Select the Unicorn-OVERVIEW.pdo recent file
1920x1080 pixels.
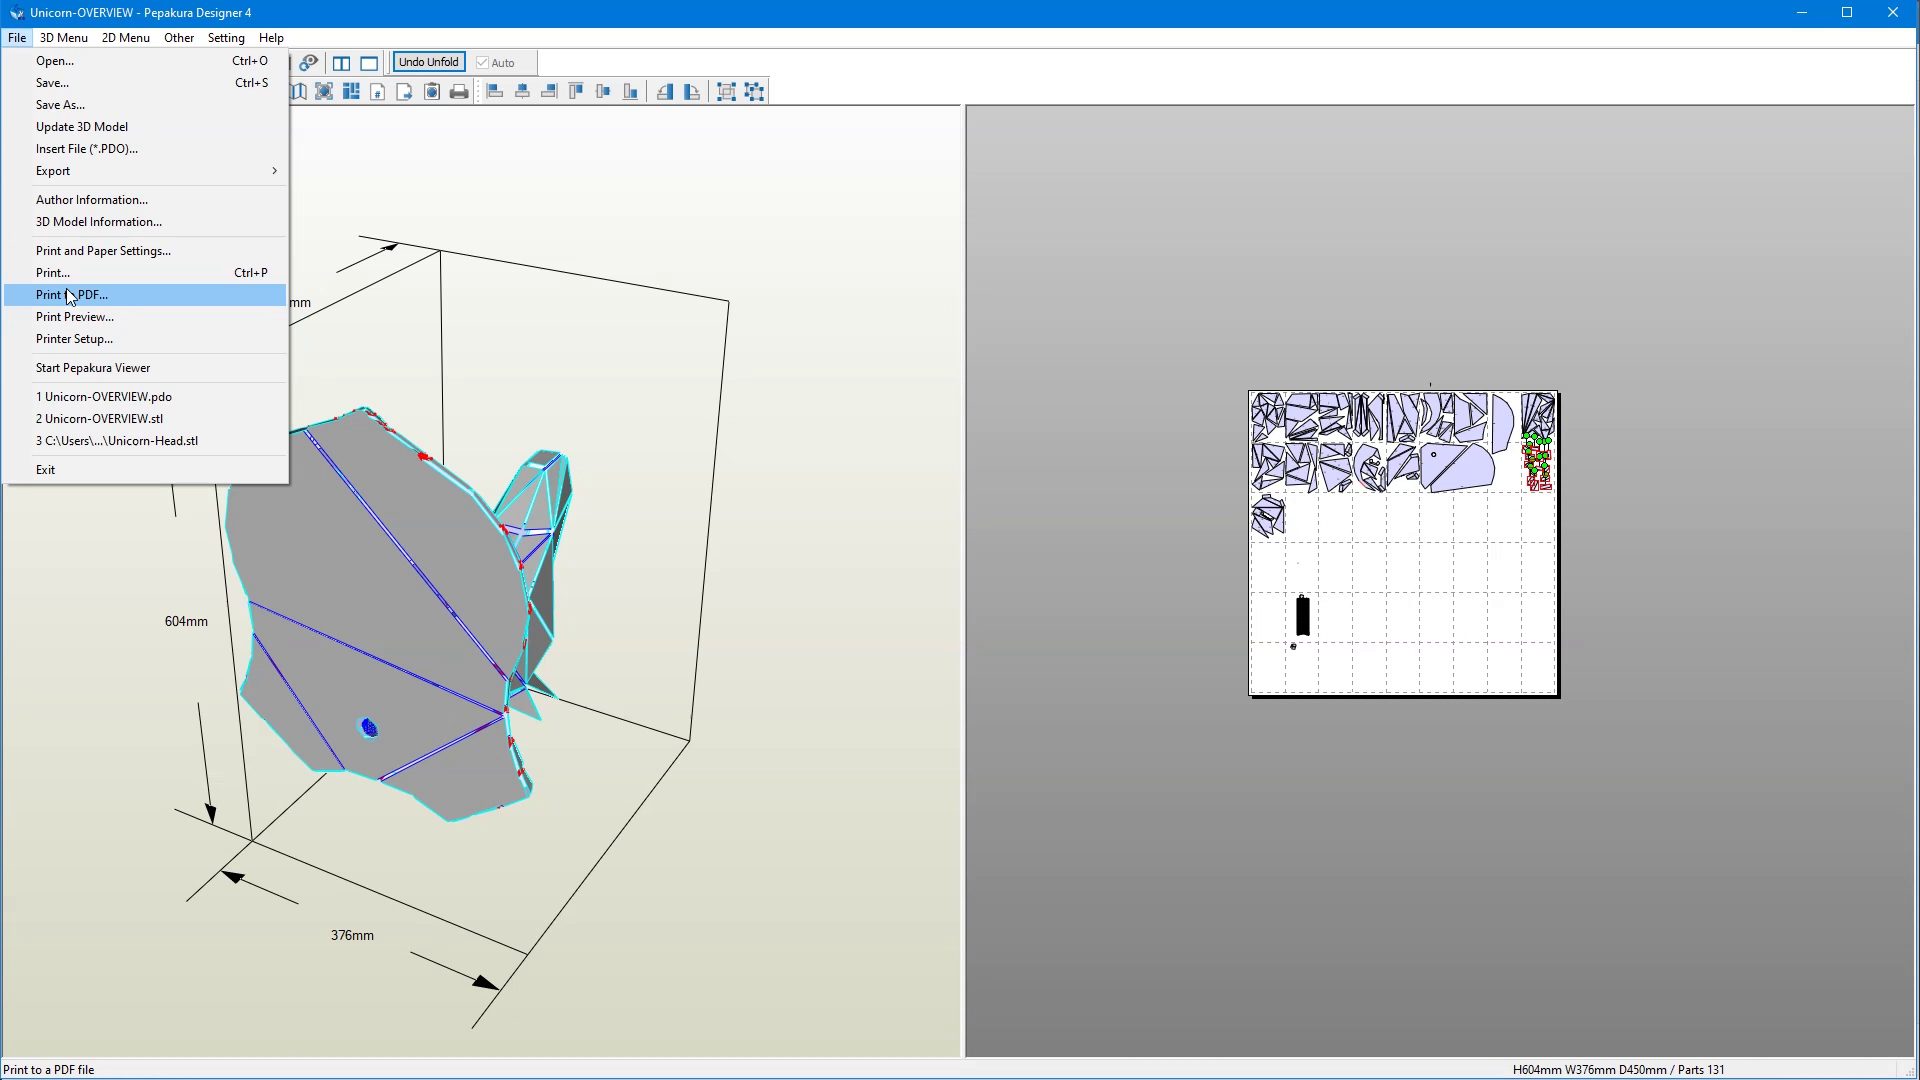pyautogui.click(x=104, y=396)
